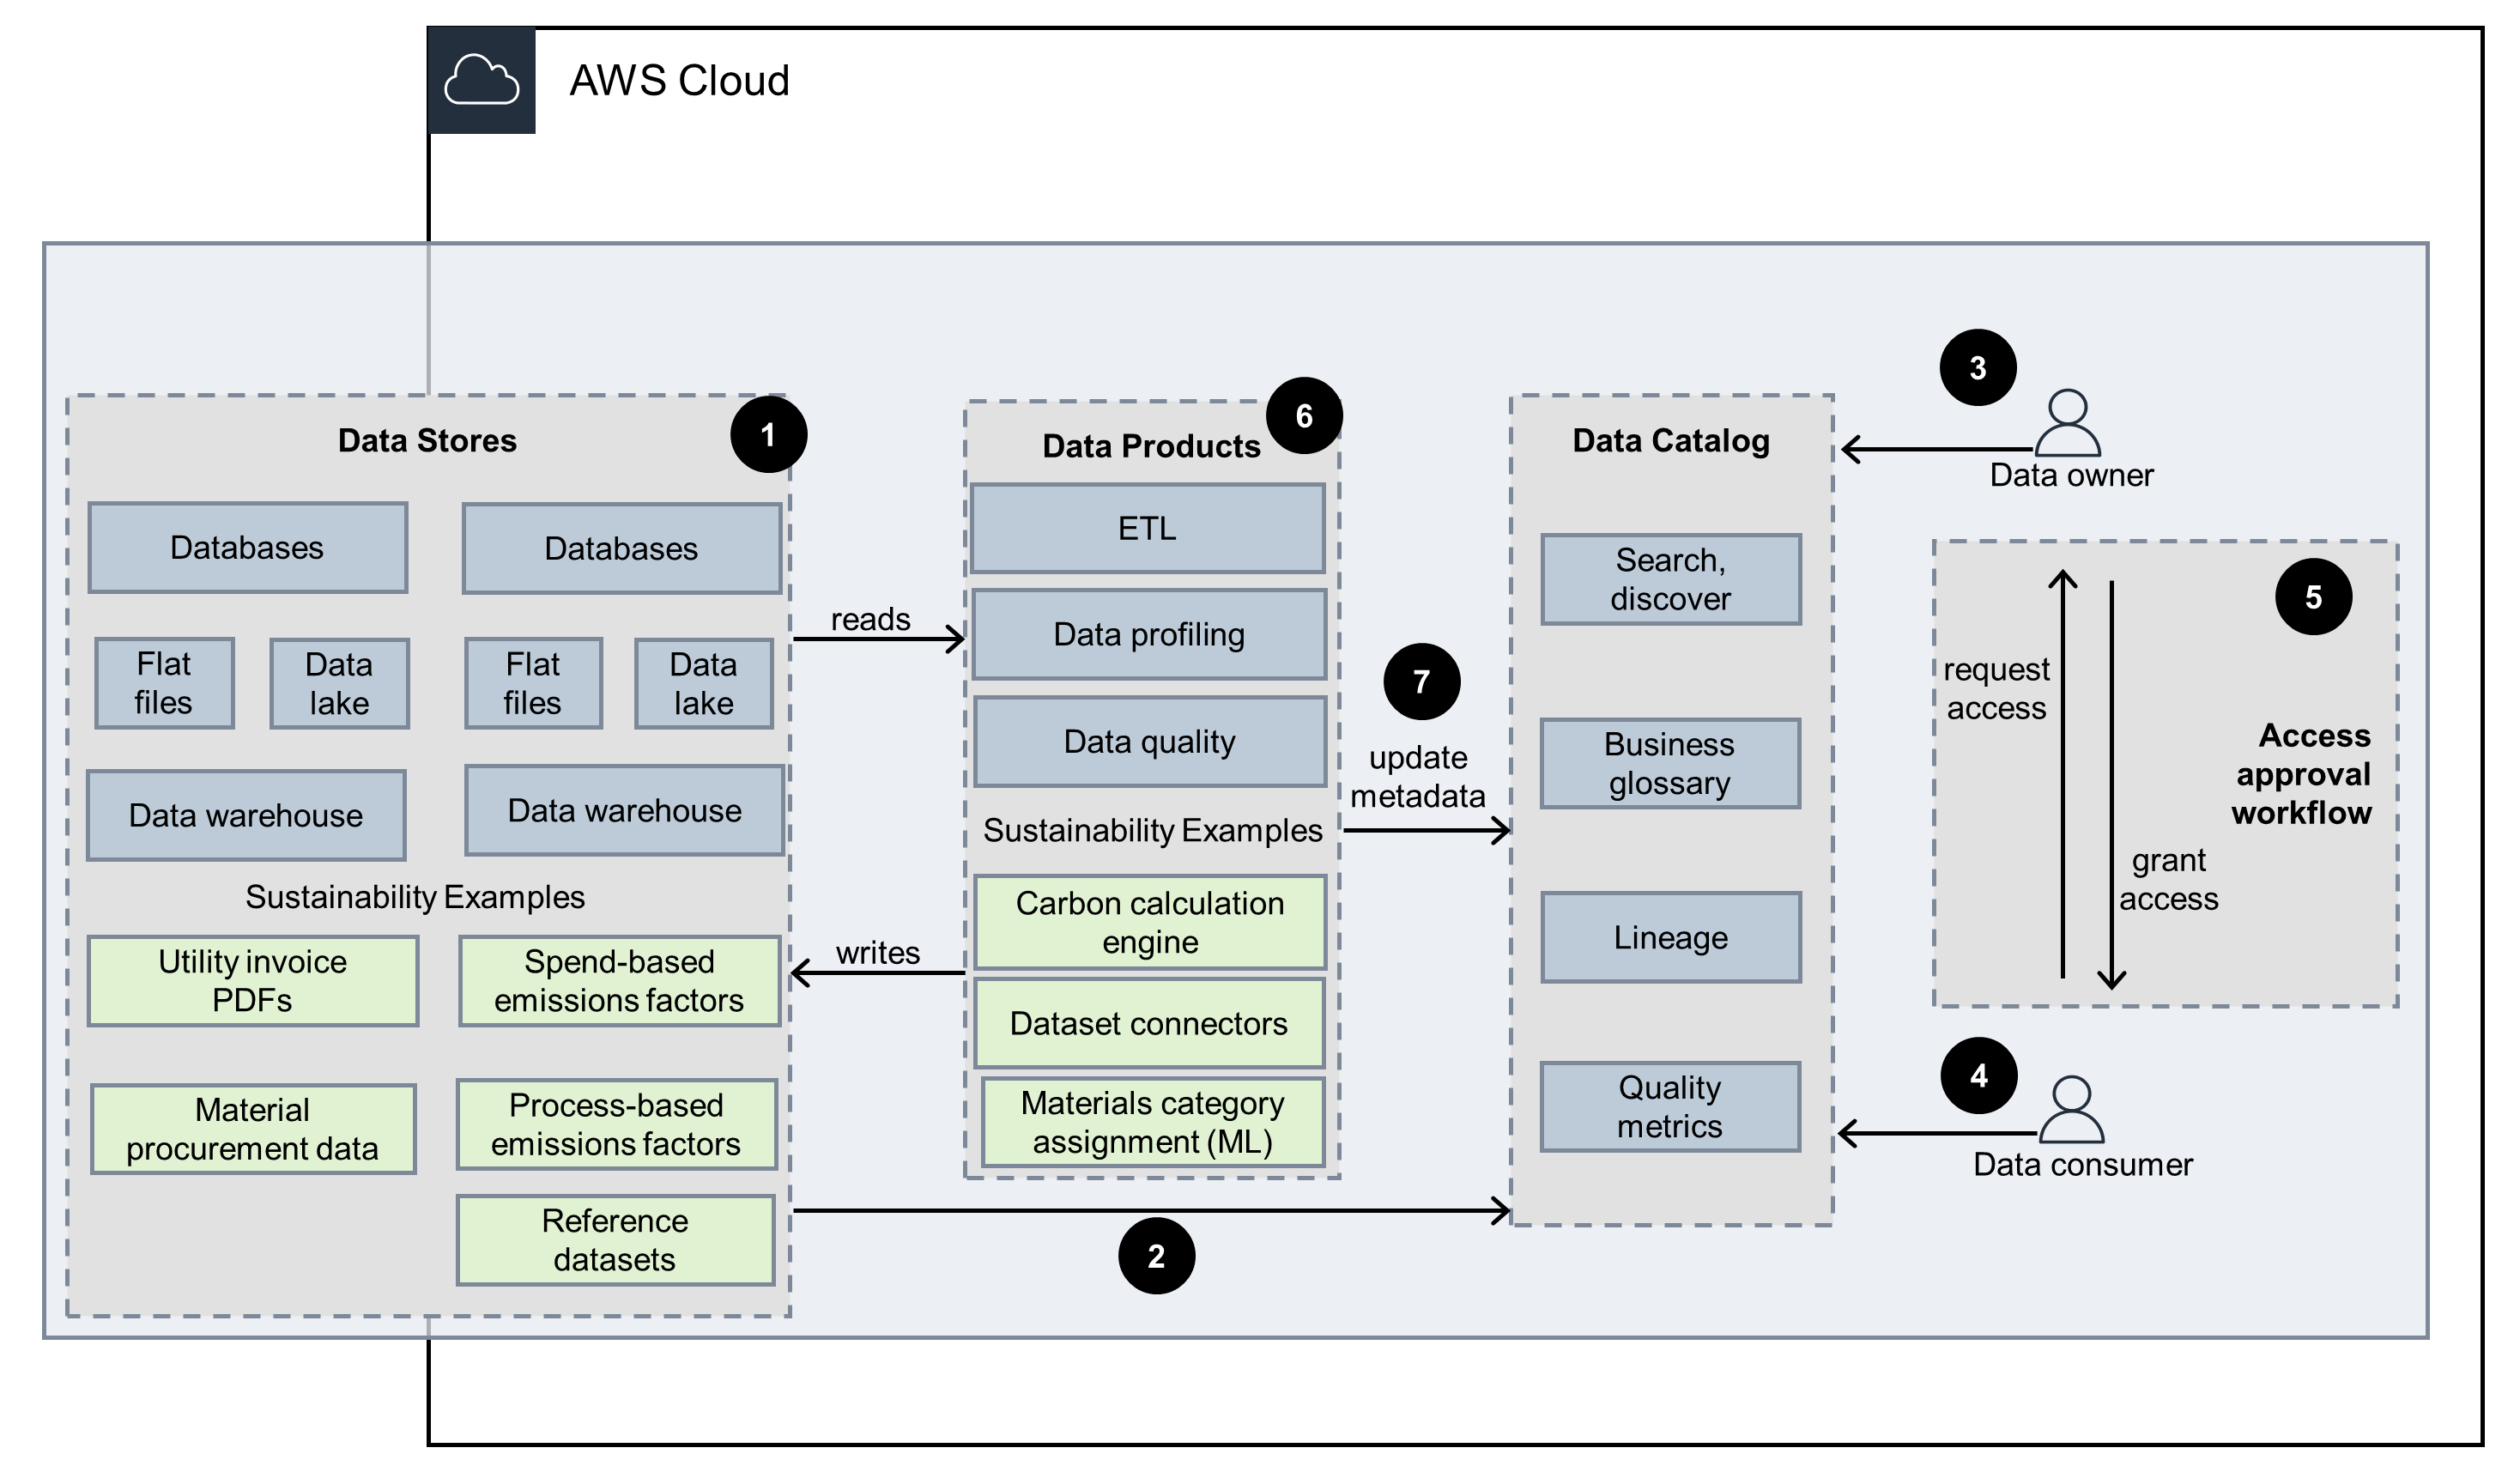2520x1460 pixels.
Task: Click the writes arrow label
Action: pyautogui.click(x=877, y=953)
